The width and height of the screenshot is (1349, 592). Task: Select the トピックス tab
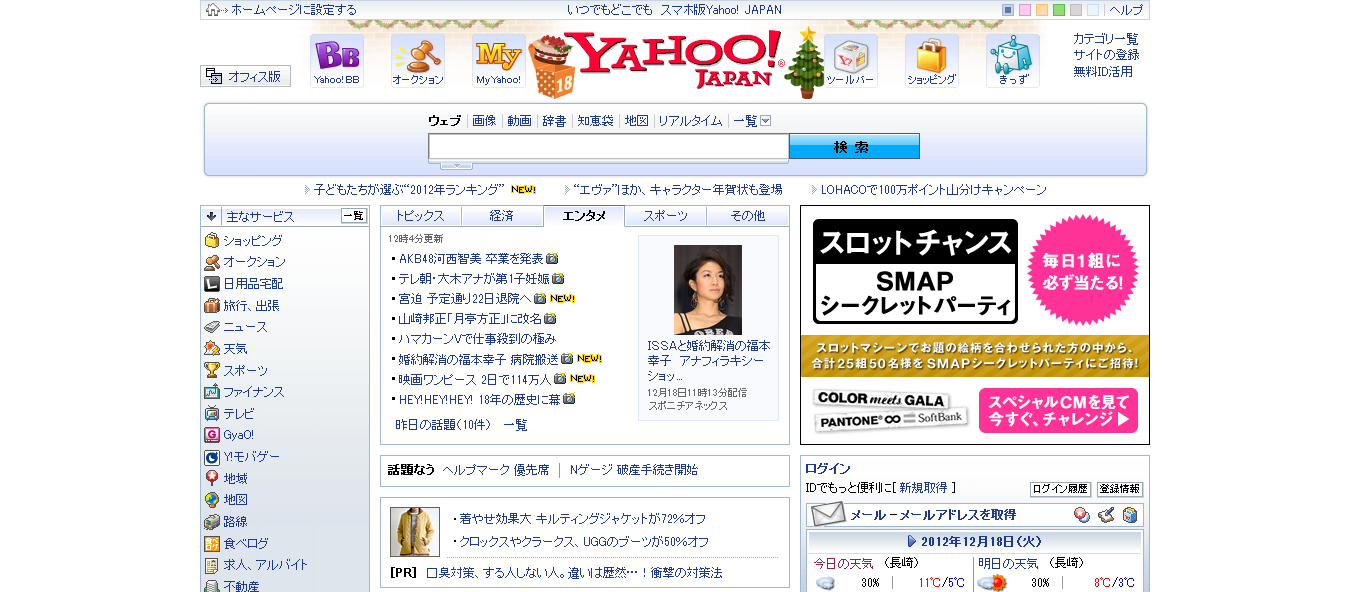[x=421, y=216]
